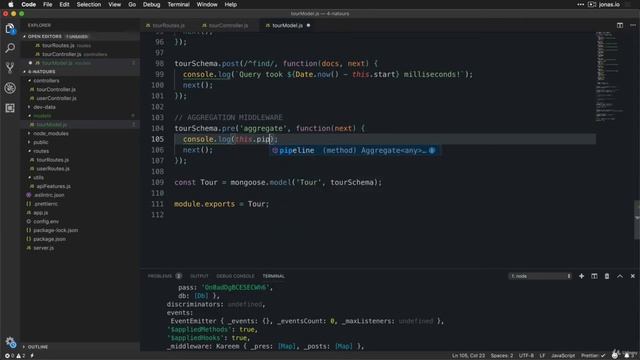Click the Problems count badge
Image resolution: width=640 pixels, height=360 pixels.
pos(178,276)
